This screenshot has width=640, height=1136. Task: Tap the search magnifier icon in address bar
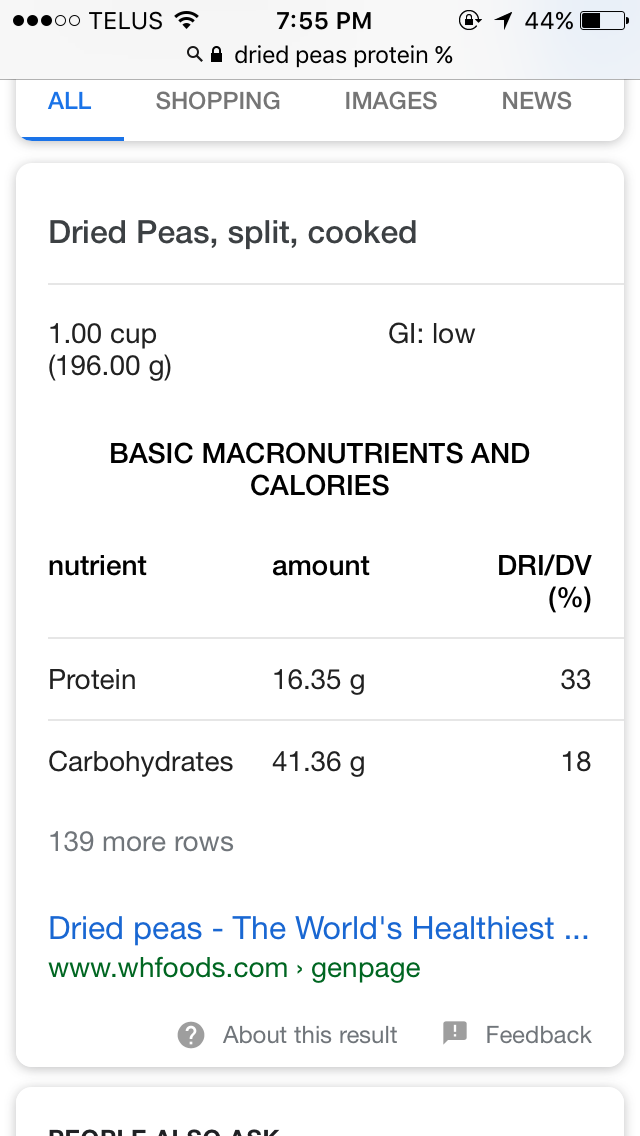[195, 55]
